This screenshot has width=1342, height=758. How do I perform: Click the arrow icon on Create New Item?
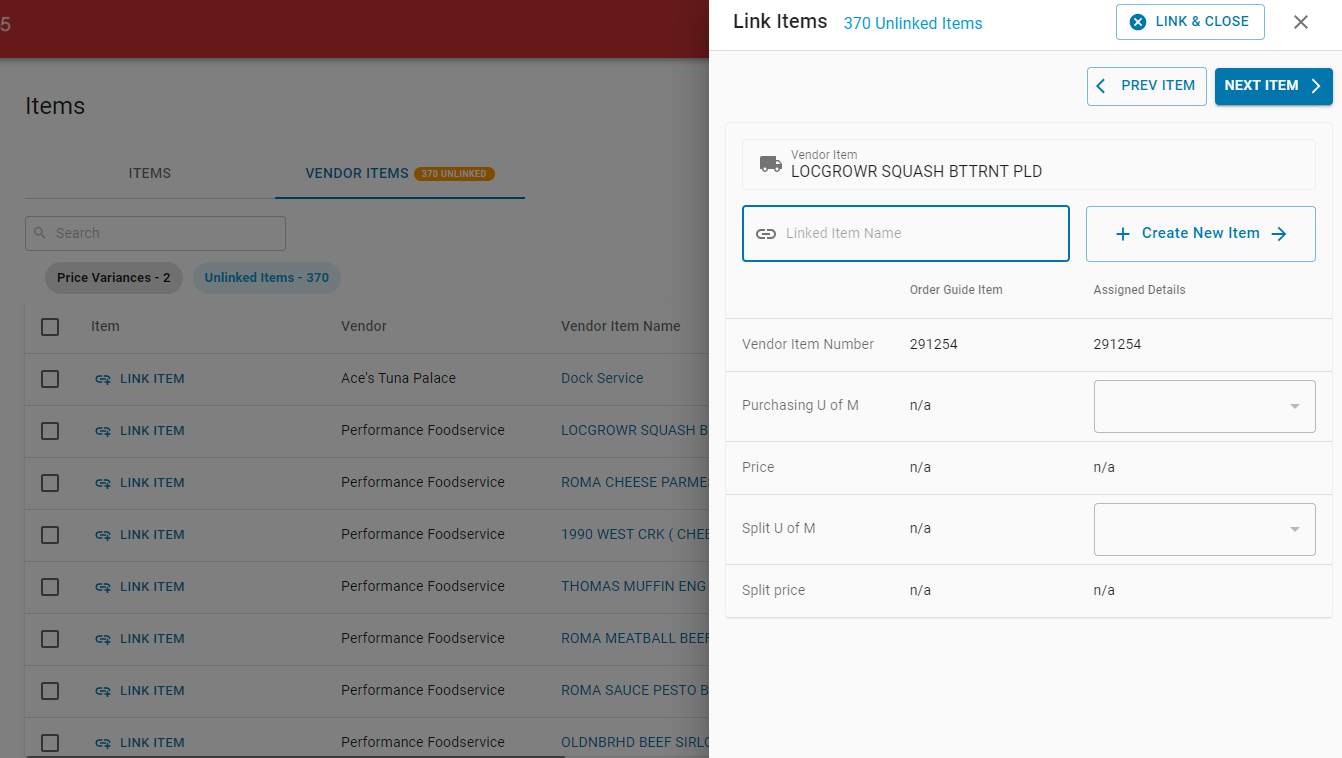tap(1279, 234)
